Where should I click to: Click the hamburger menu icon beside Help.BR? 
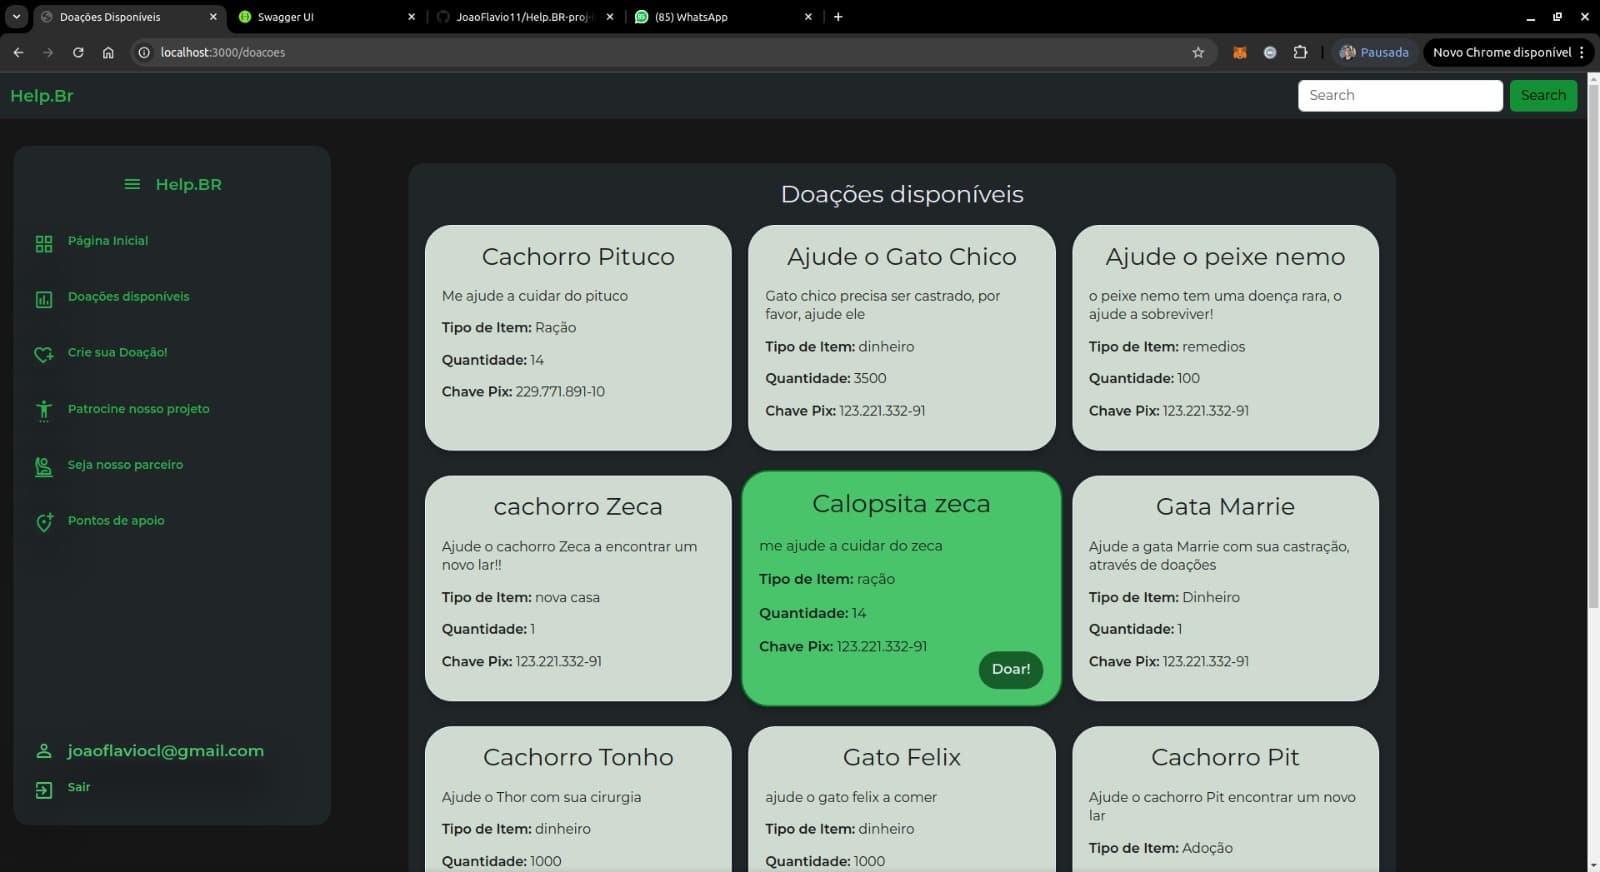[132, 184]
